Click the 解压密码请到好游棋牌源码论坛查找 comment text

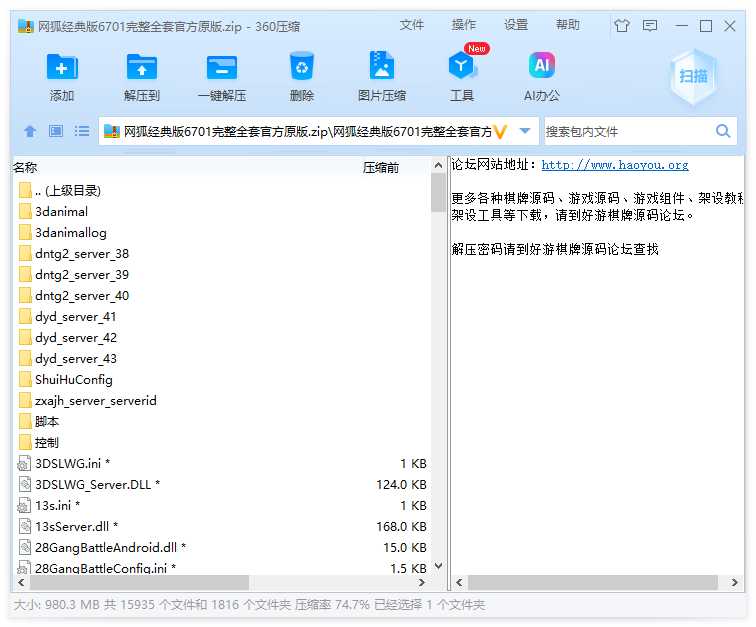pos(555,249)
